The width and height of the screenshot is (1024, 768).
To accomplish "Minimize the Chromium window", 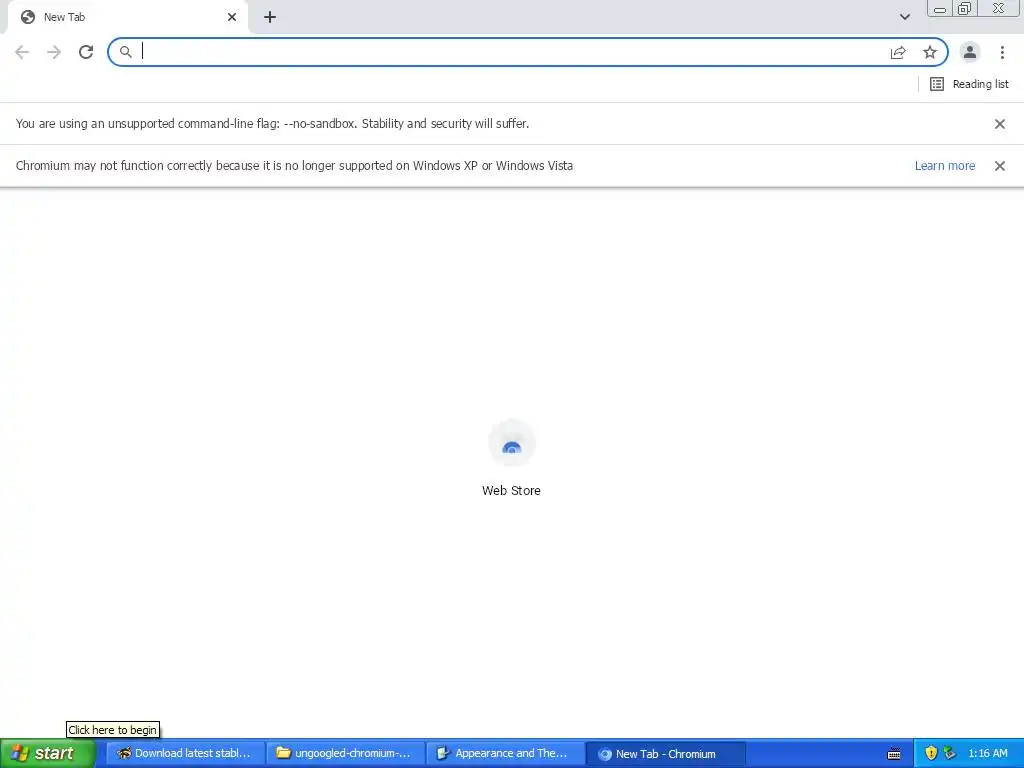I will [x=940, y=8].
